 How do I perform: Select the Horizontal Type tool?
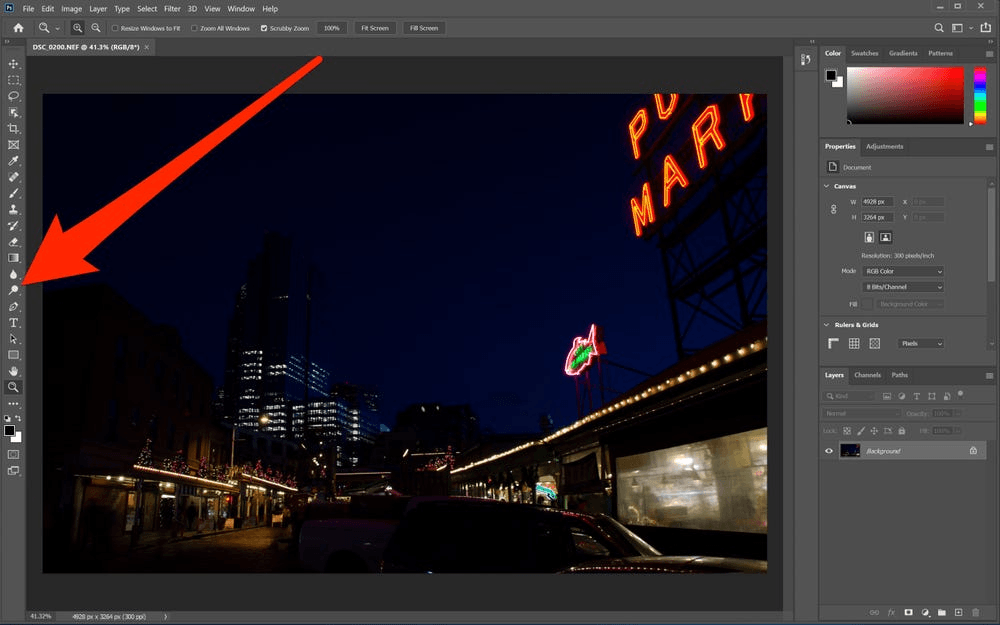pos(14,323)
